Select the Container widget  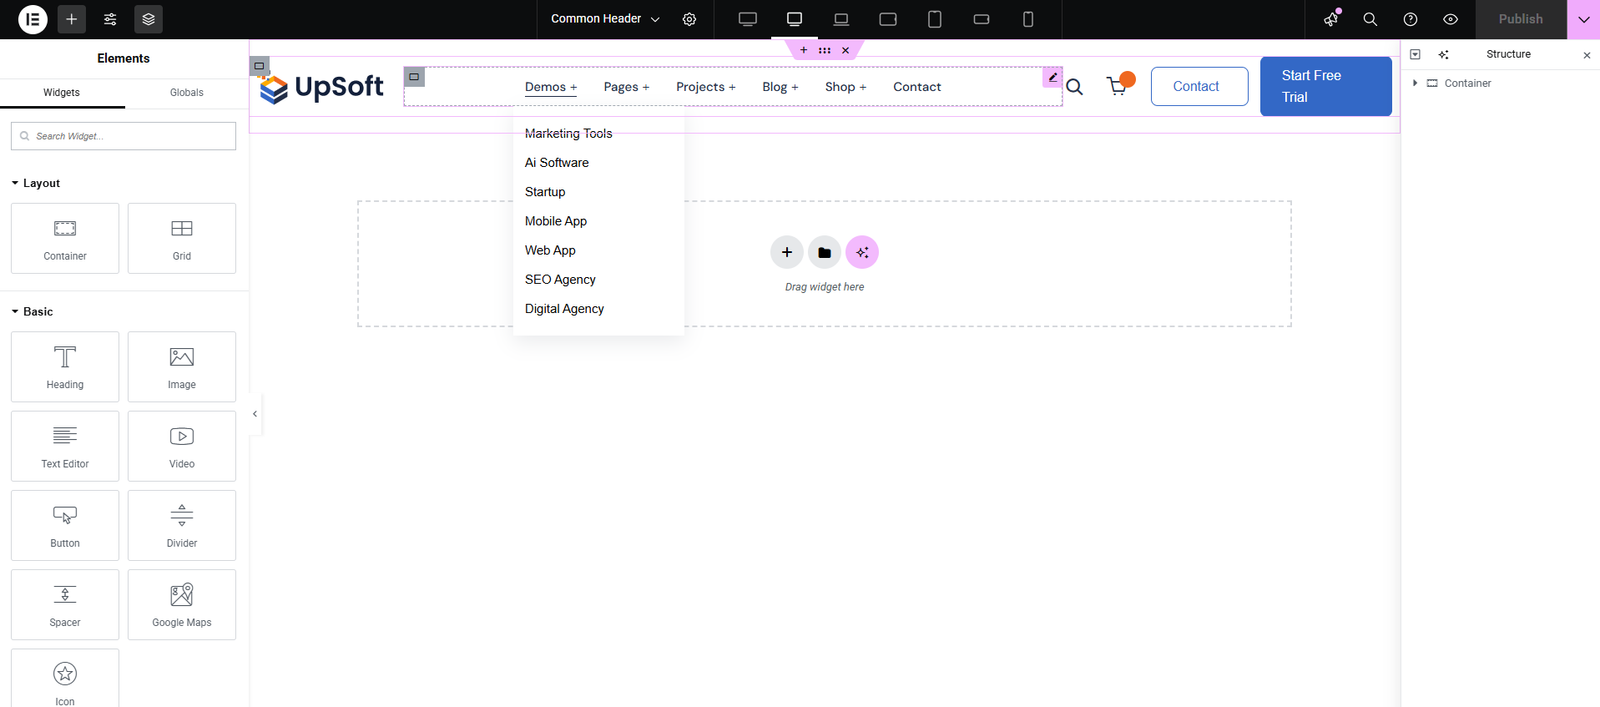point(65,238)
